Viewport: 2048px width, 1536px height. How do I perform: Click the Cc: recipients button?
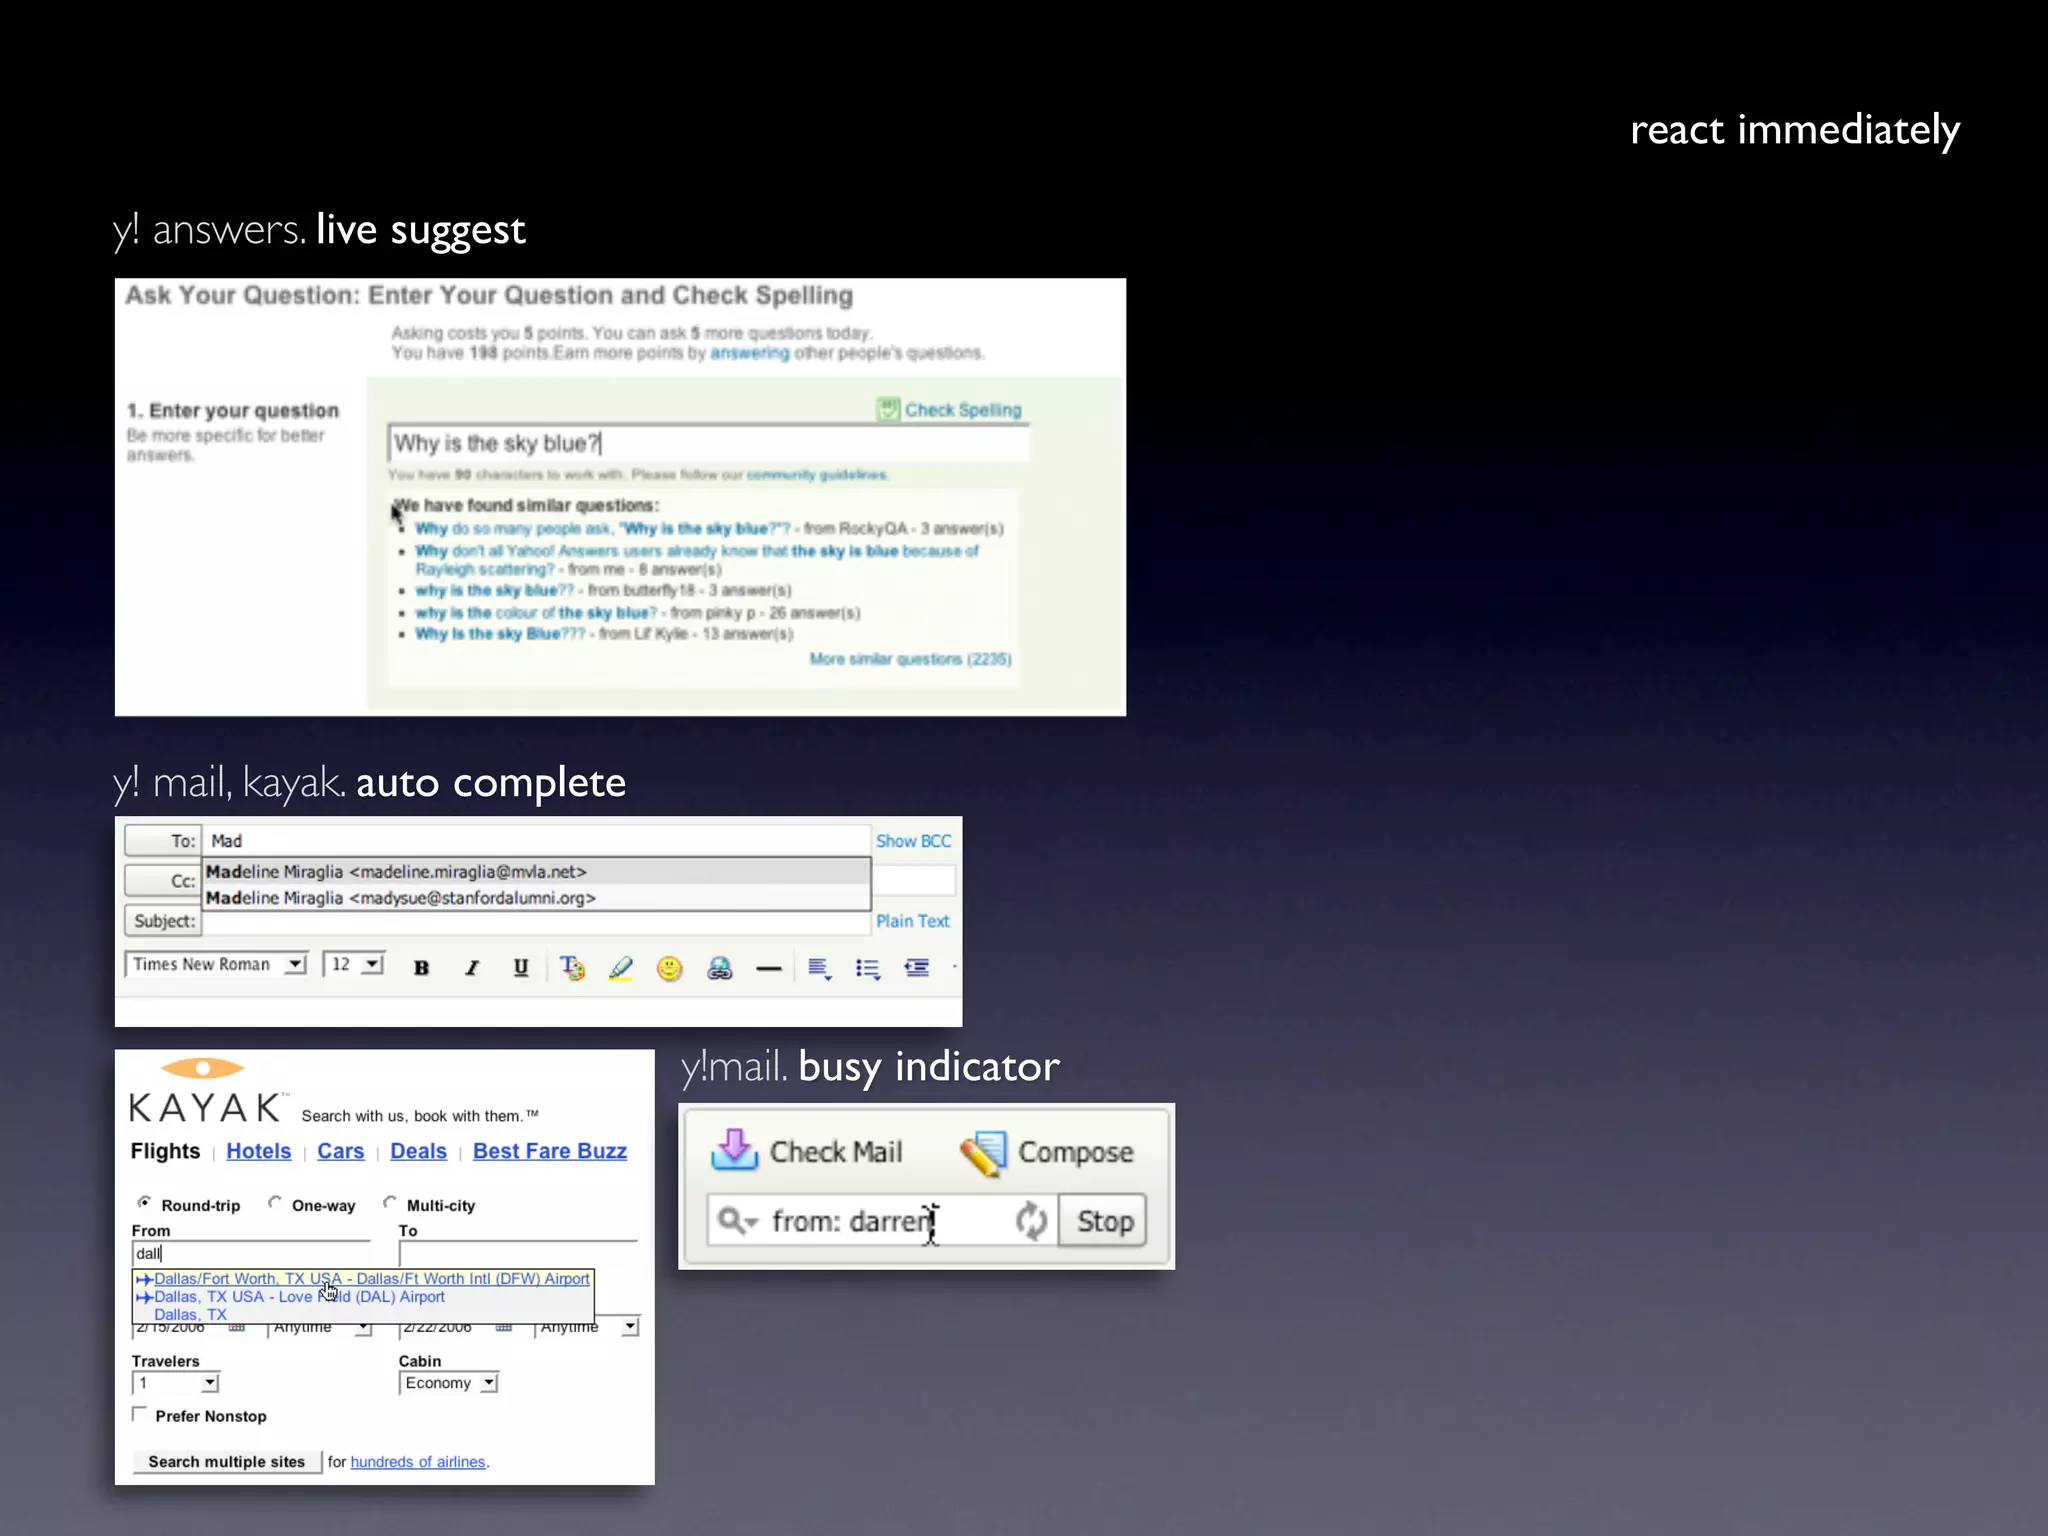point(163,881)
